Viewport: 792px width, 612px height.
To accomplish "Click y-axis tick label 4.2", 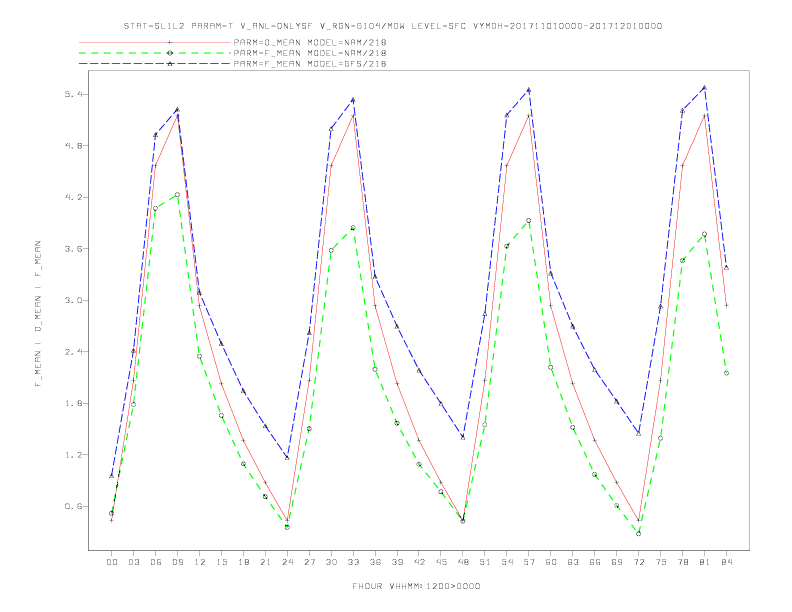I will pyautogui.click(x=72, y=197).
